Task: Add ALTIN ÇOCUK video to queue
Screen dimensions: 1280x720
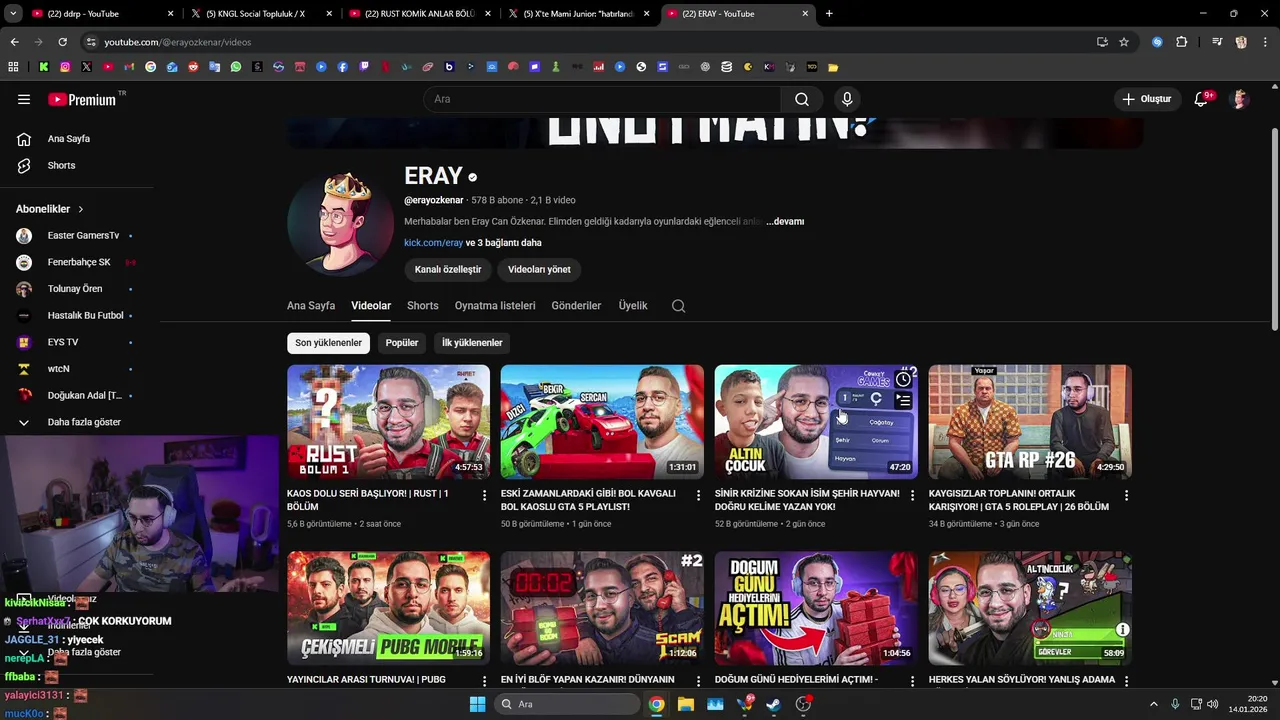Action: coord(903,400)
